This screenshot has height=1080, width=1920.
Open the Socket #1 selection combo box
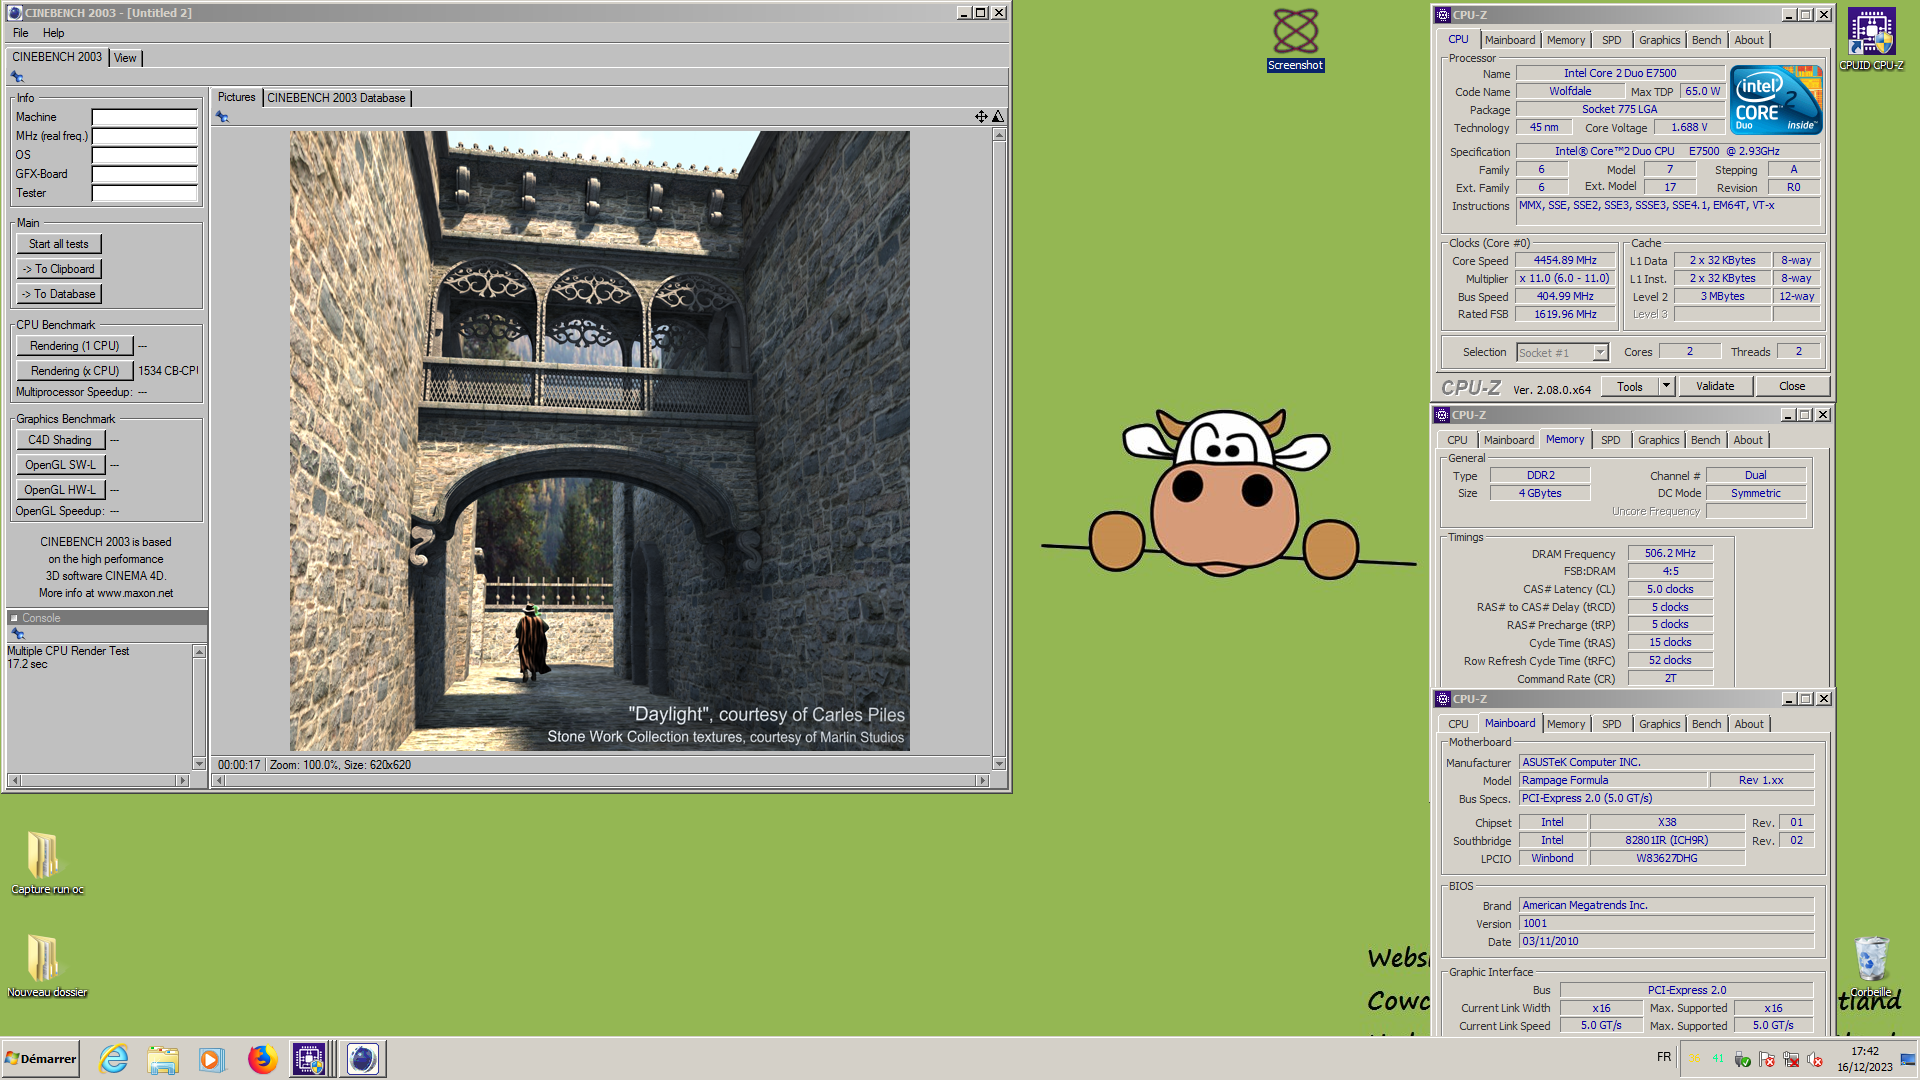1562,352
